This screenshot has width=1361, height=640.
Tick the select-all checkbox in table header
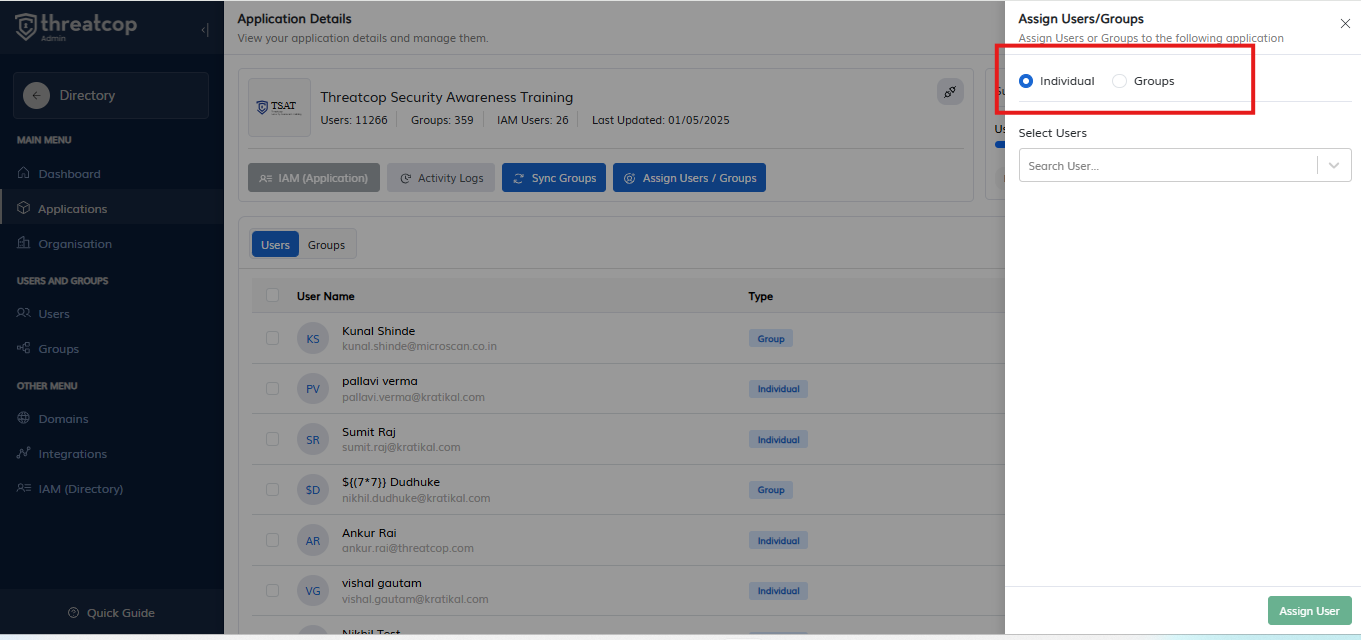tap(272, 296)
